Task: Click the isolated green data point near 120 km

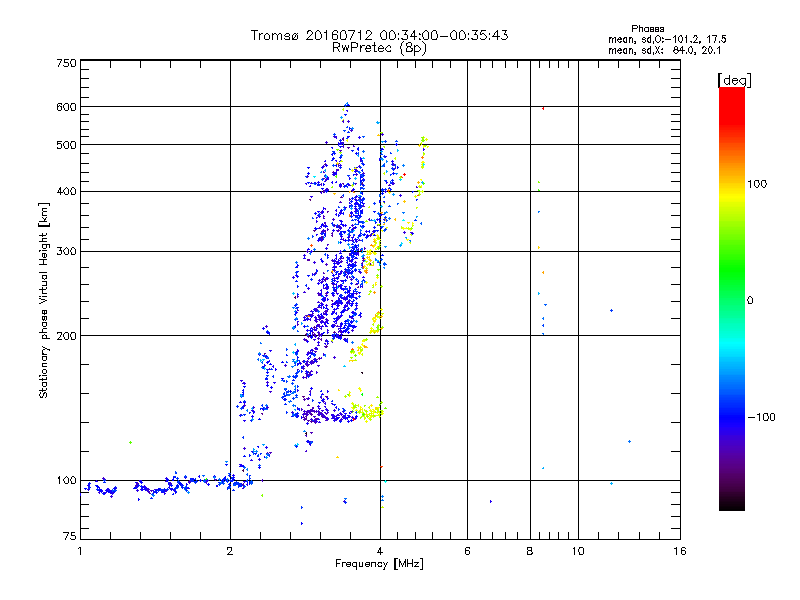Action: (x=131, y=442)
